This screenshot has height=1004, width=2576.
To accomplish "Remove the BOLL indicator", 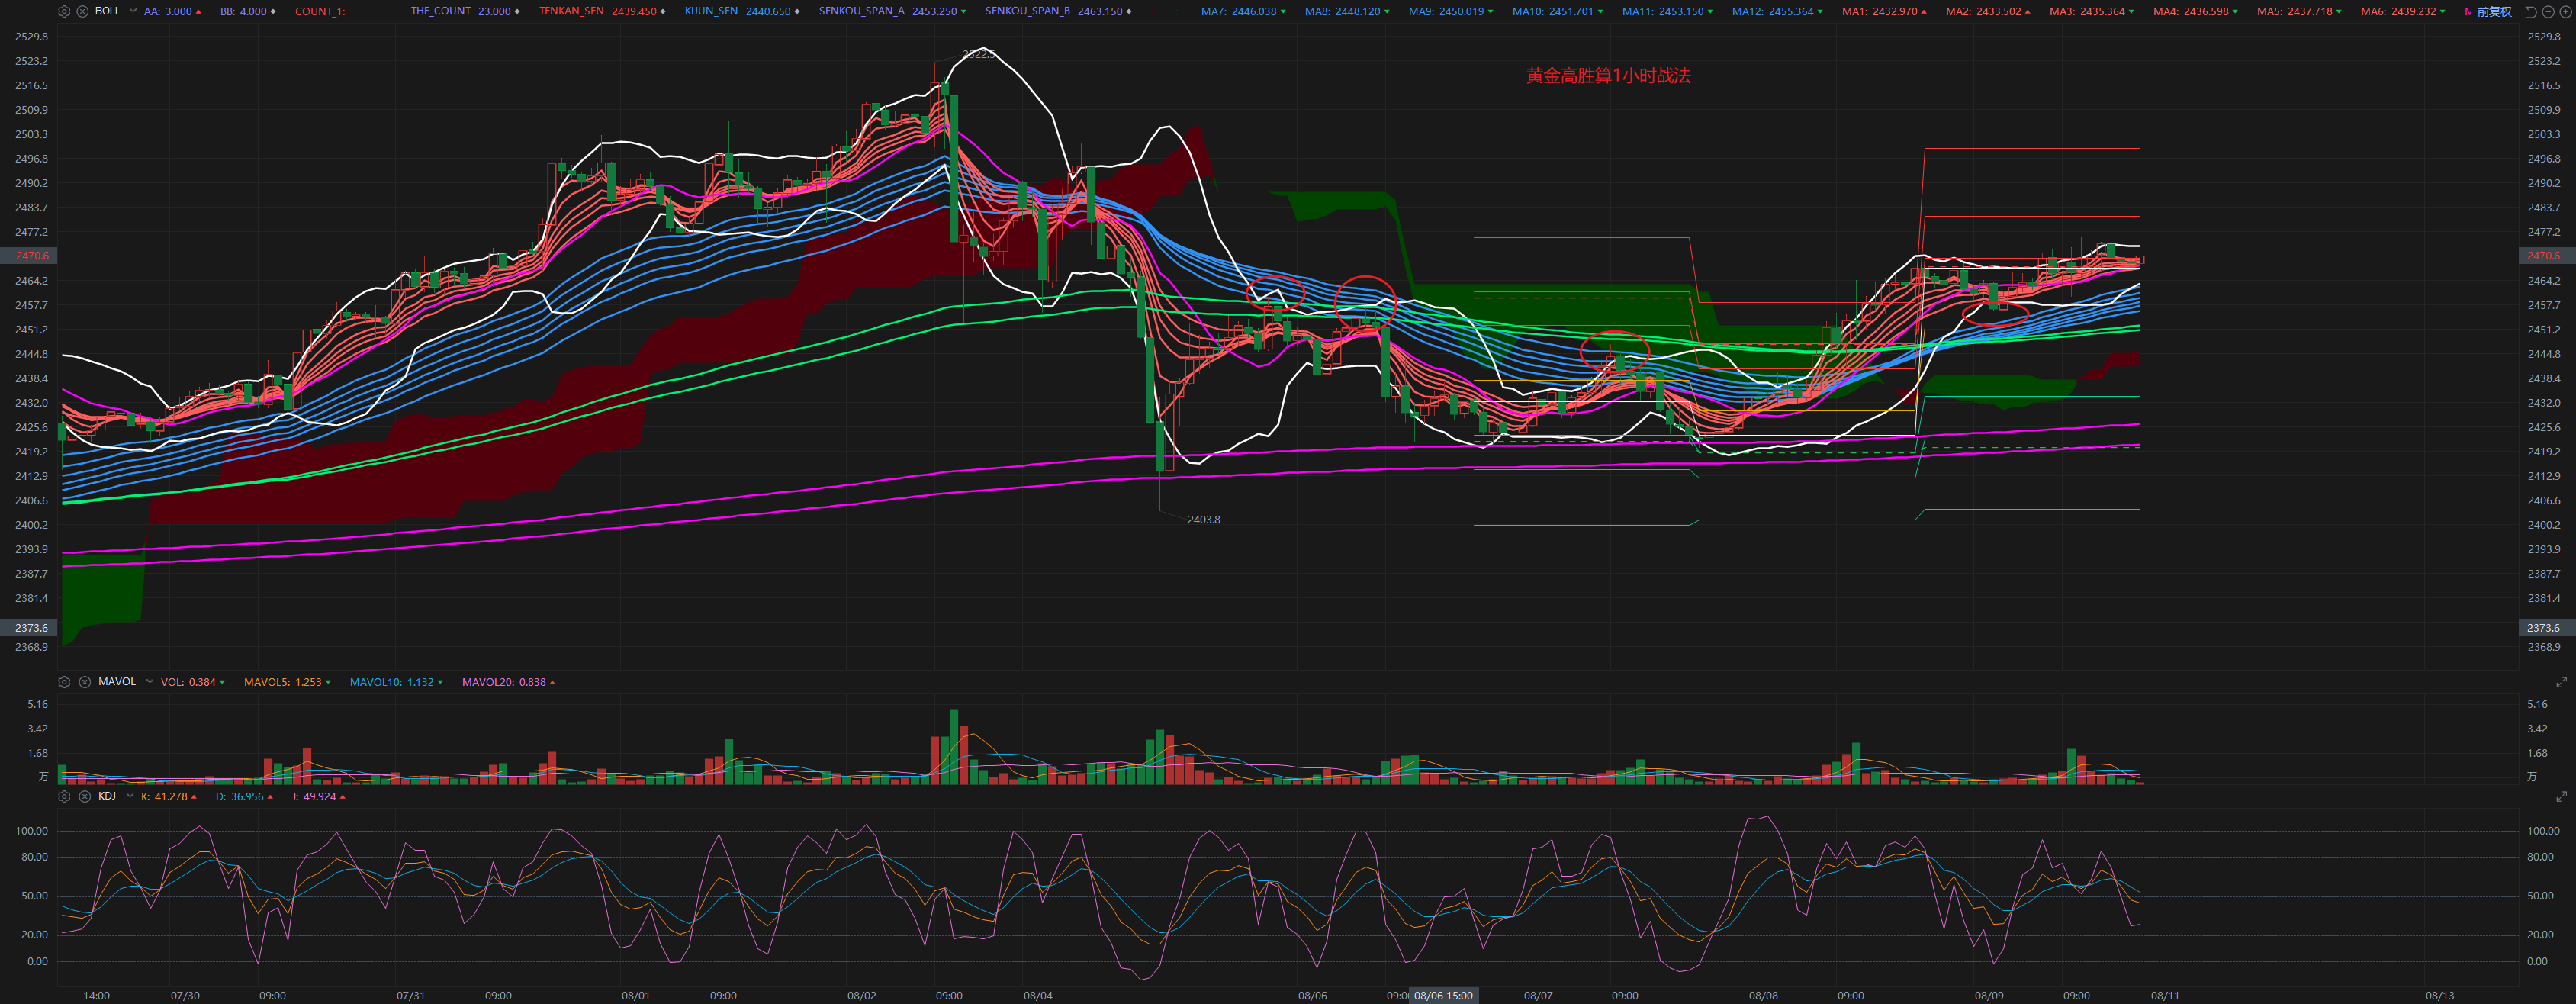I will (83, 11).
